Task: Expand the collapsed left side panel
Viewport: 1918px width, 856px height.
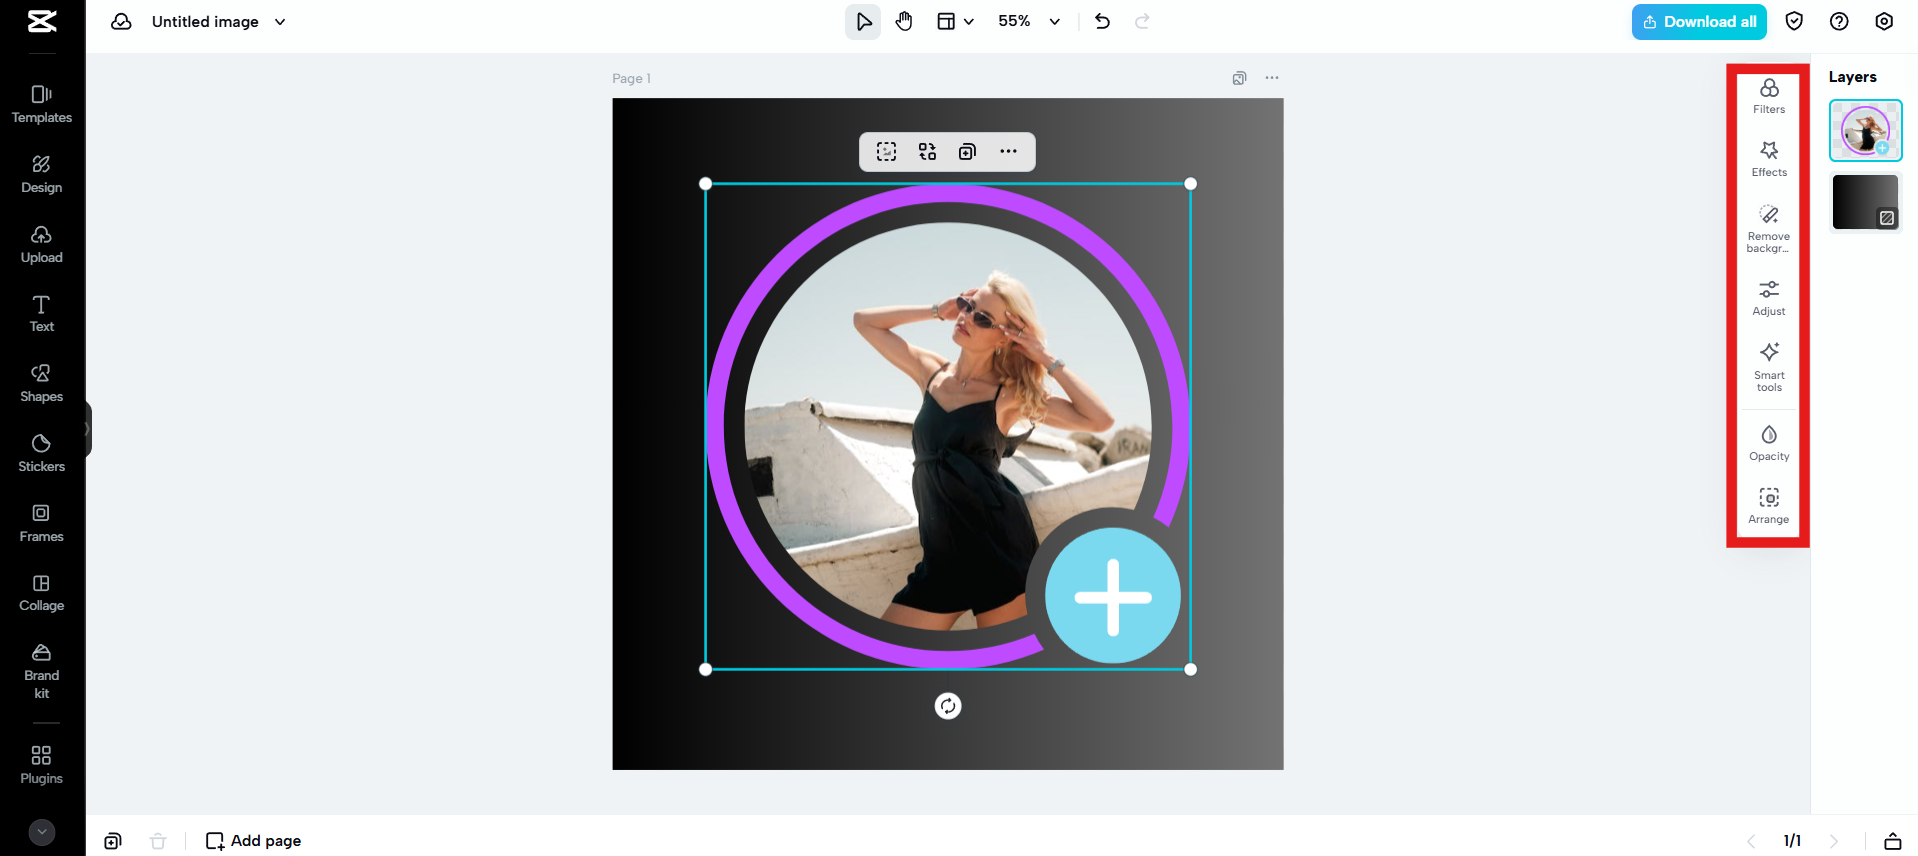Action: tap(88, 429)
